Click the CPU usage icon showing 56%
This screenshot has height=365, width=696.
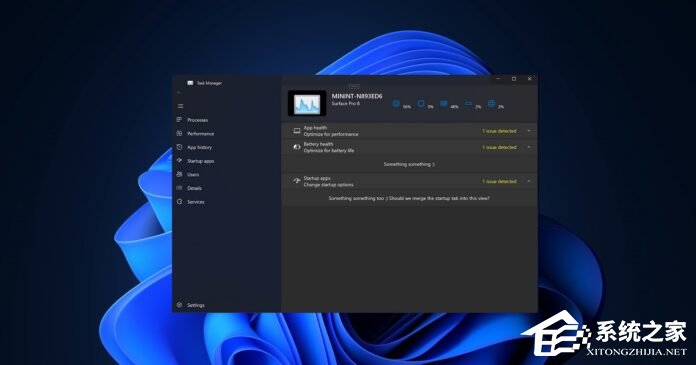click(x=396, y=104)
